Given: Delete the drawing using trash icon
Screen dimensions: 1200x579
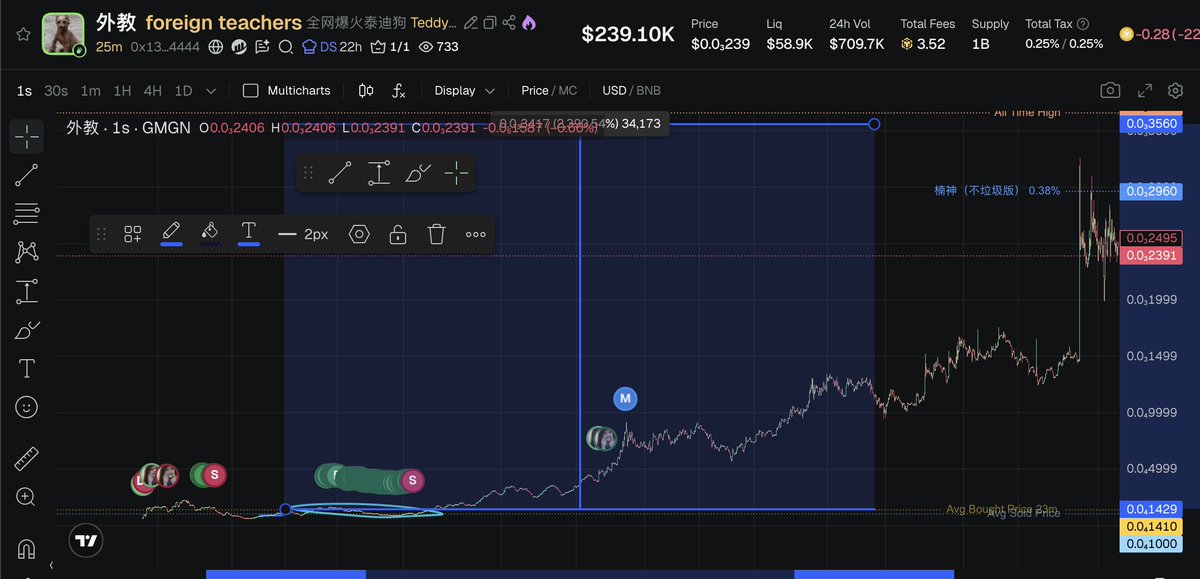Looking at the screenshot, I should coord(436,233).
